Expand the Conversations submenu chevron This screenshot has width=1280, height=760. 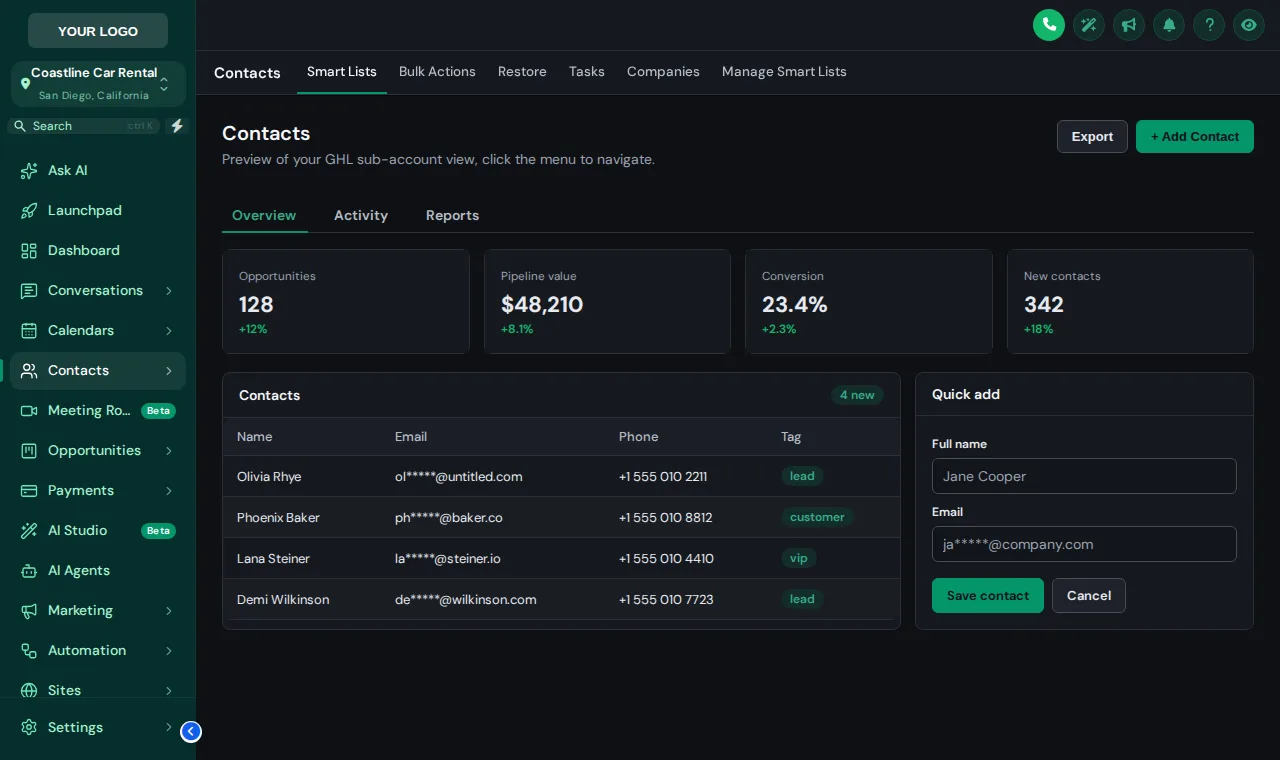tap(169, 291)
